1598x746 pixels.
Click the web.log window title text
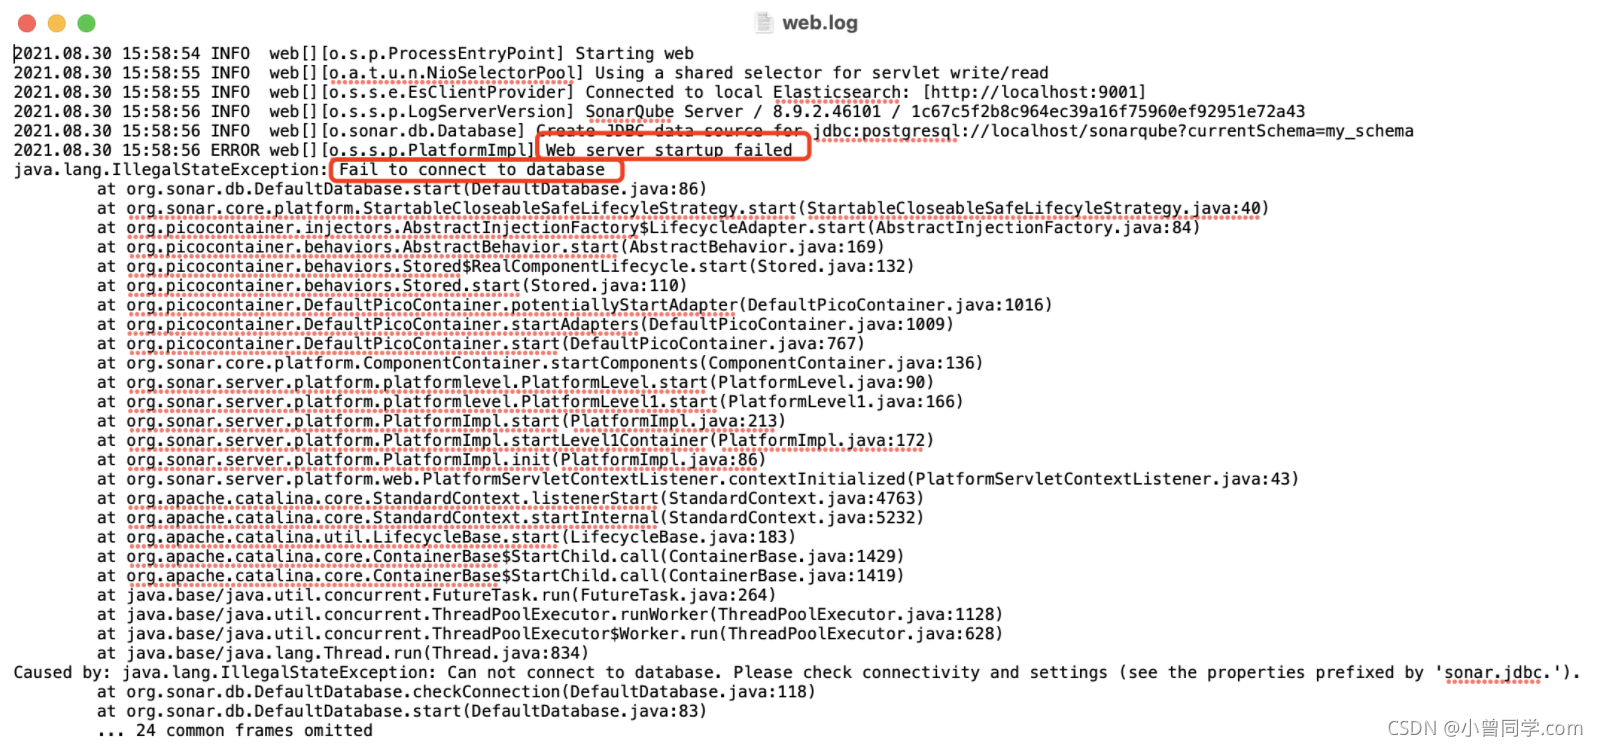(819, 22)
